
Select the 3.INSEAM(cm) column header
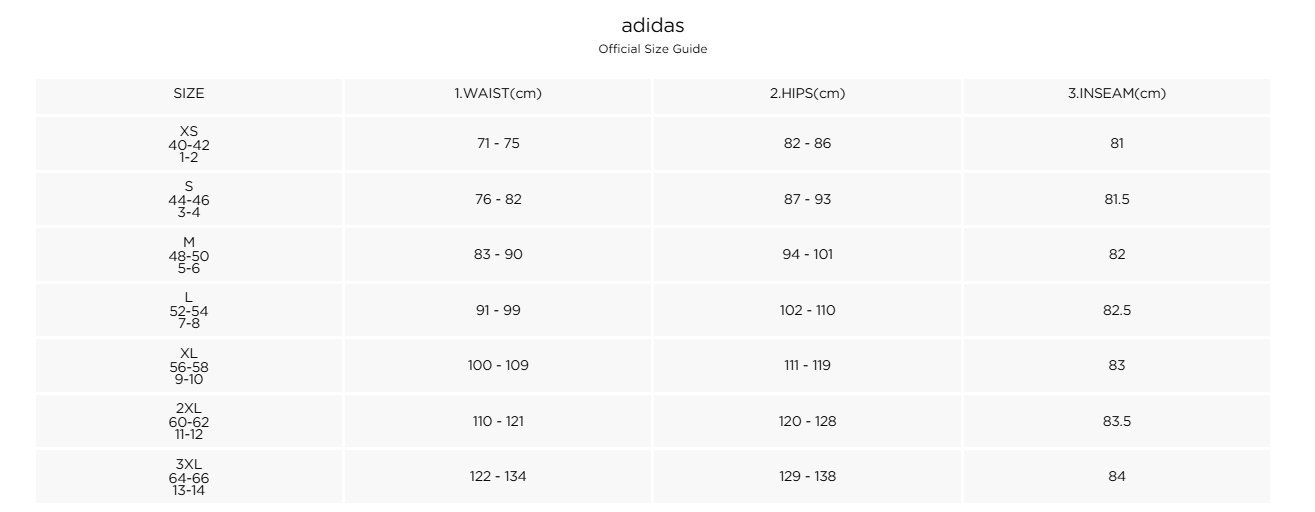1117,94
